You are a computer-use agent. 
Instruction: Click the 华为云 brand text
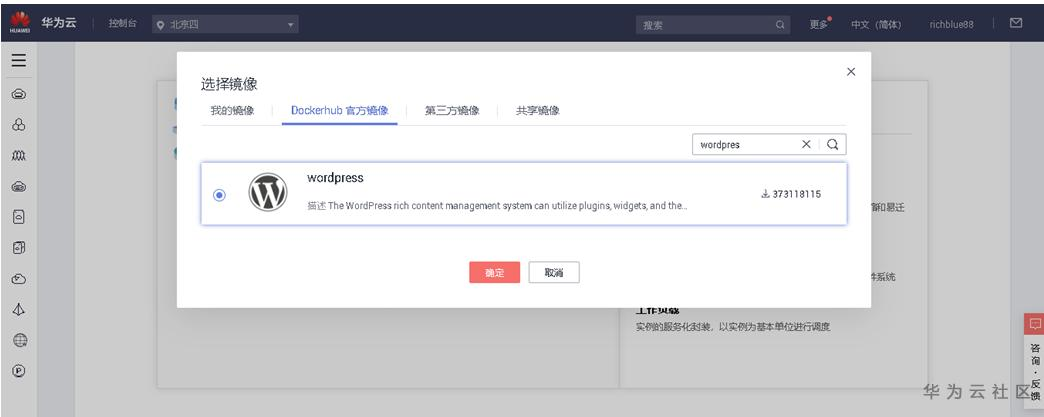59,23
